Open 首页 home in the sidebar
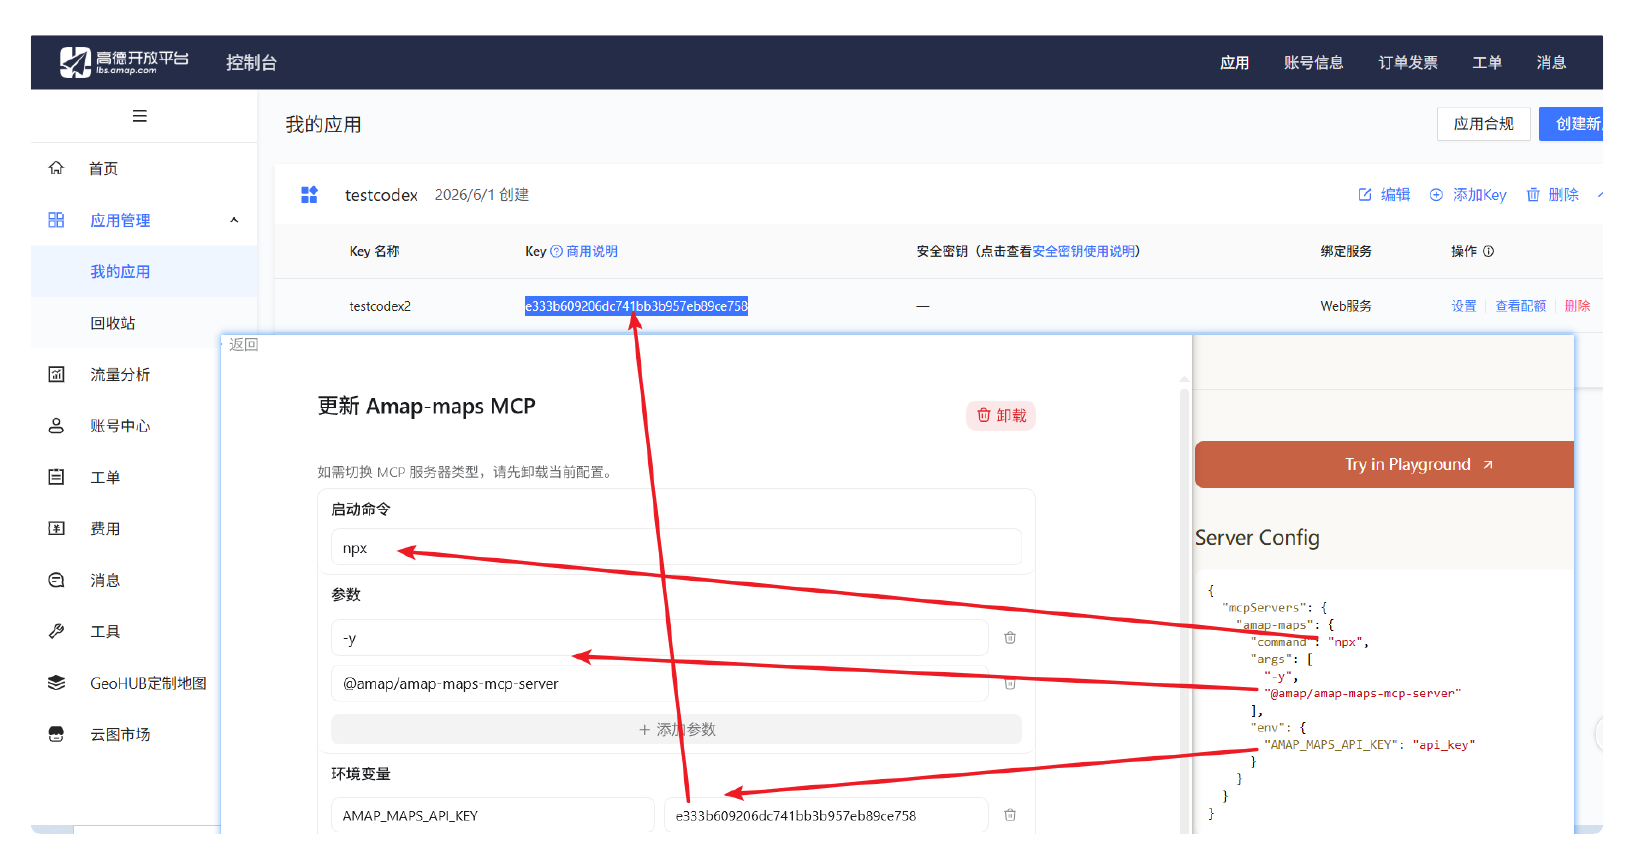The width and height of the screenshot is (1634, 856). pos(103,168)
